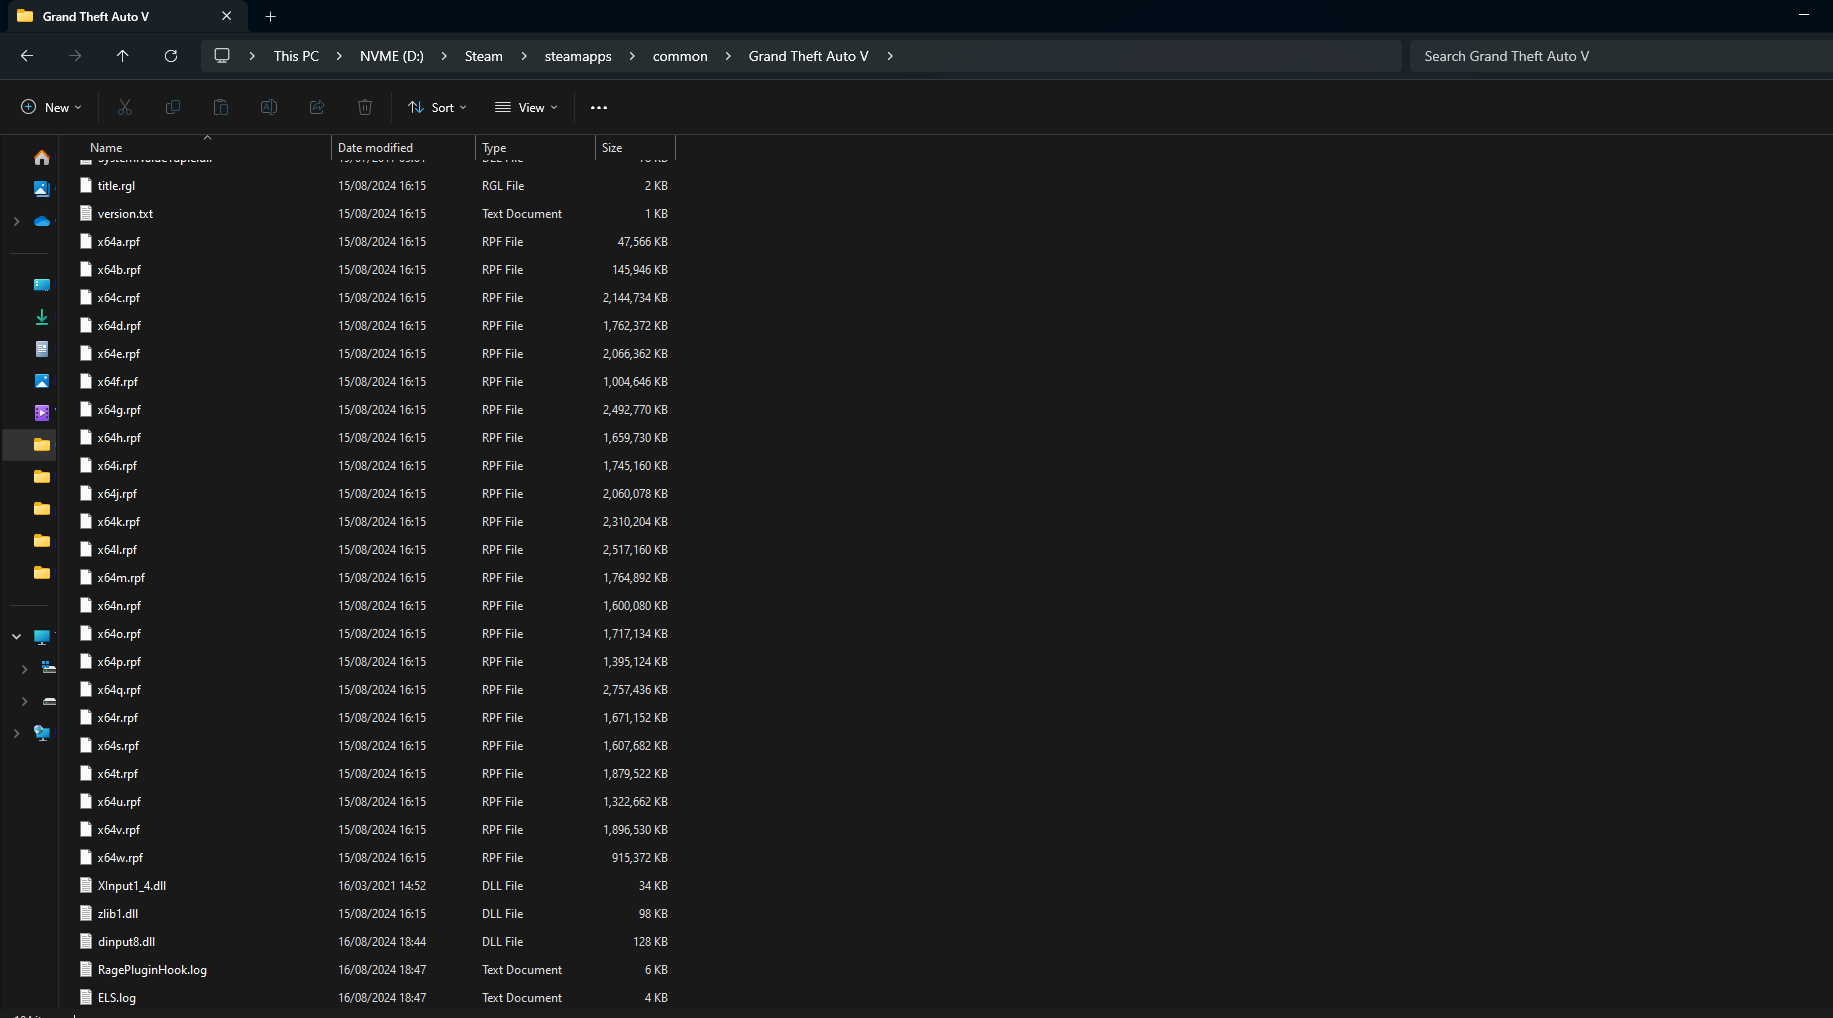Click the New dropdown button
The height and width of the screenshot is (1018, 1833).
[51, 108]
